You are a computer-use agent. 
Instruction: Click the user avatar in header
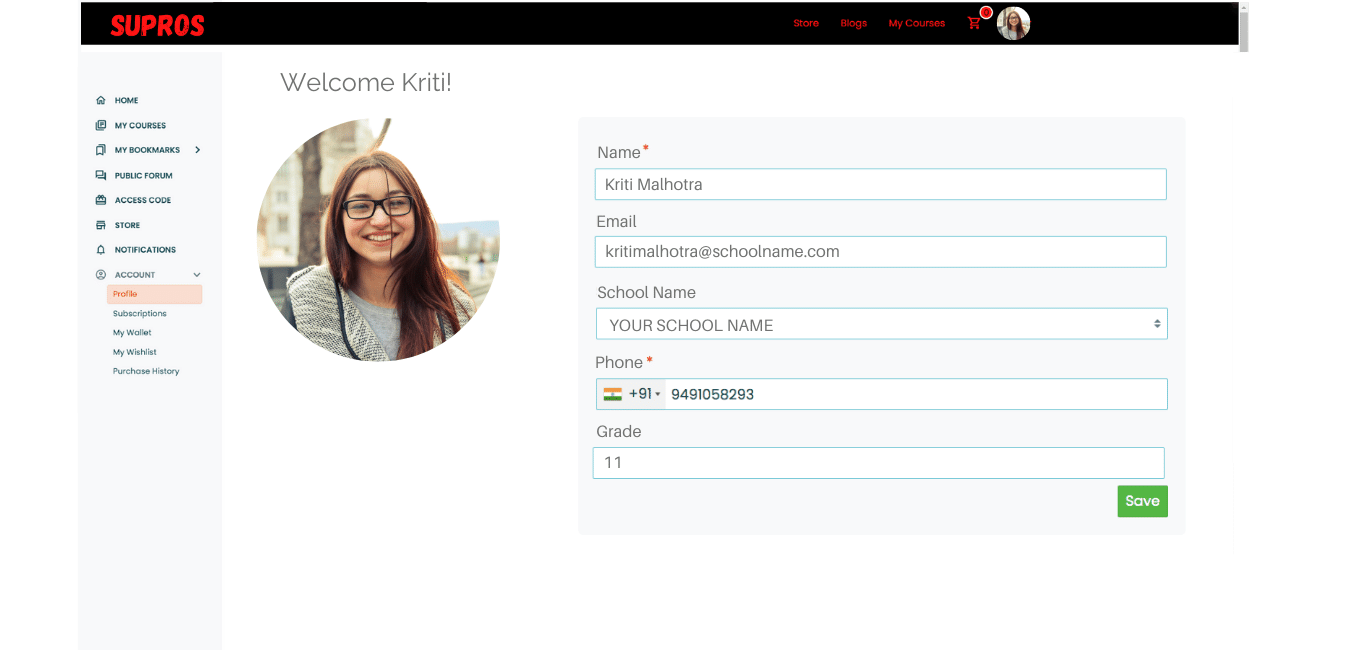point(1013,23)
